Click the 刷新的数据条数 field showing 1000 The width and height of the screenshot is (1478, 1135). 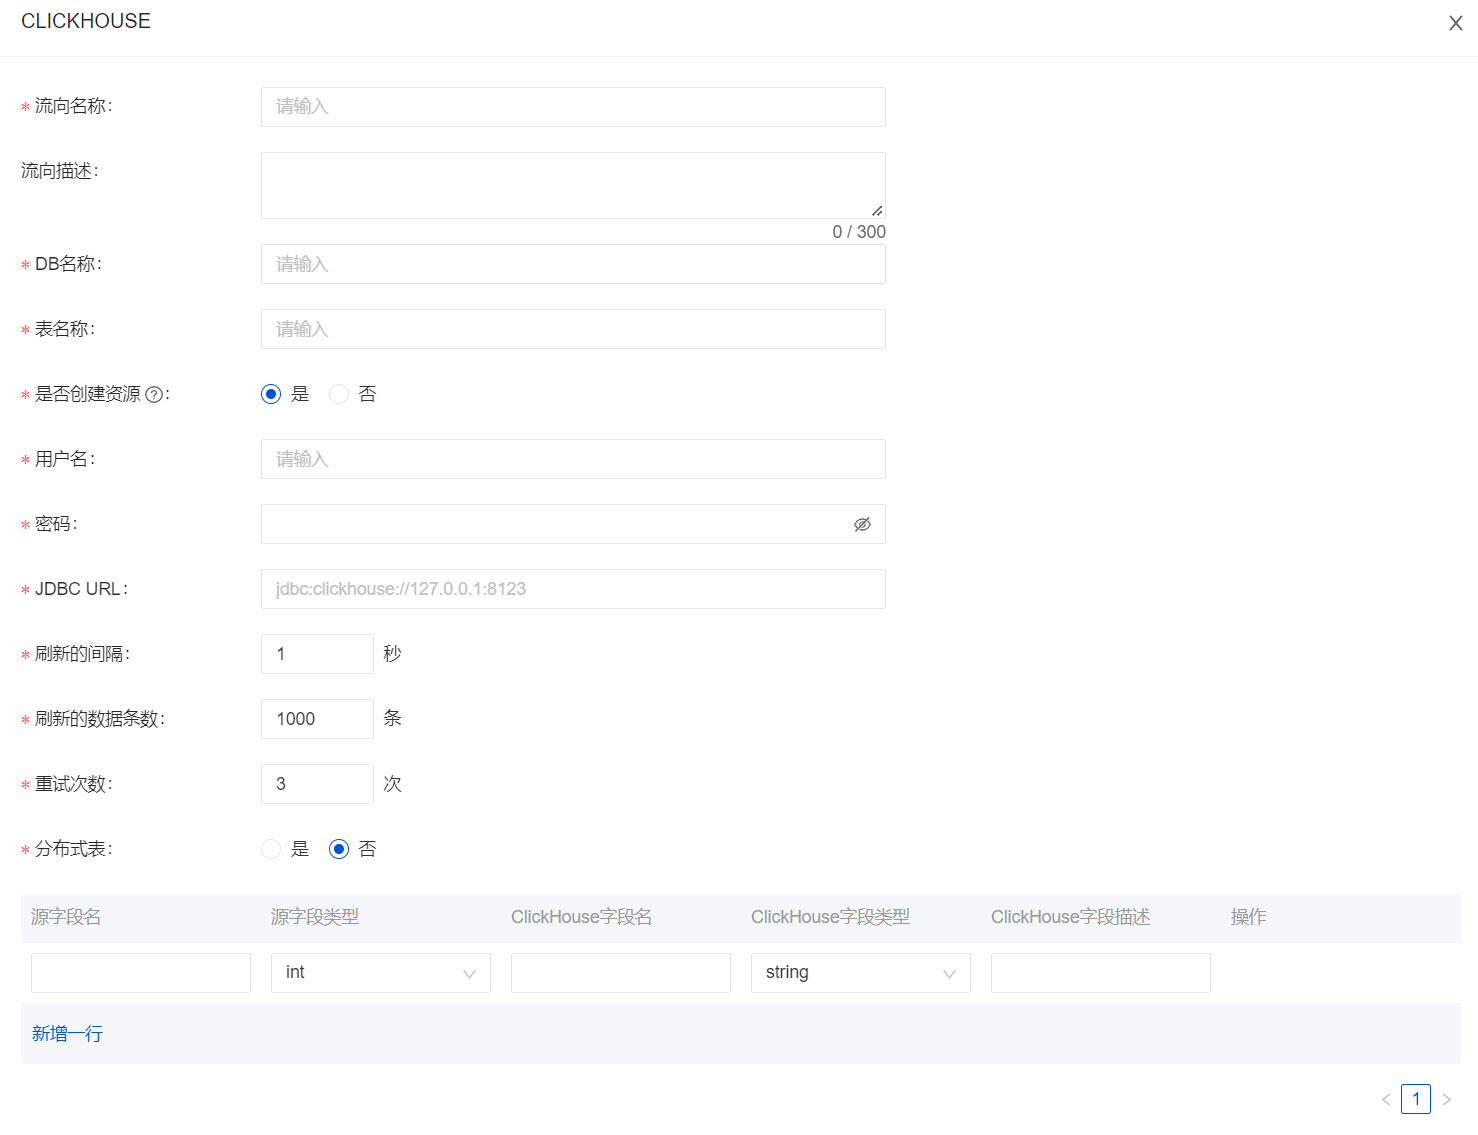point(317,718)
